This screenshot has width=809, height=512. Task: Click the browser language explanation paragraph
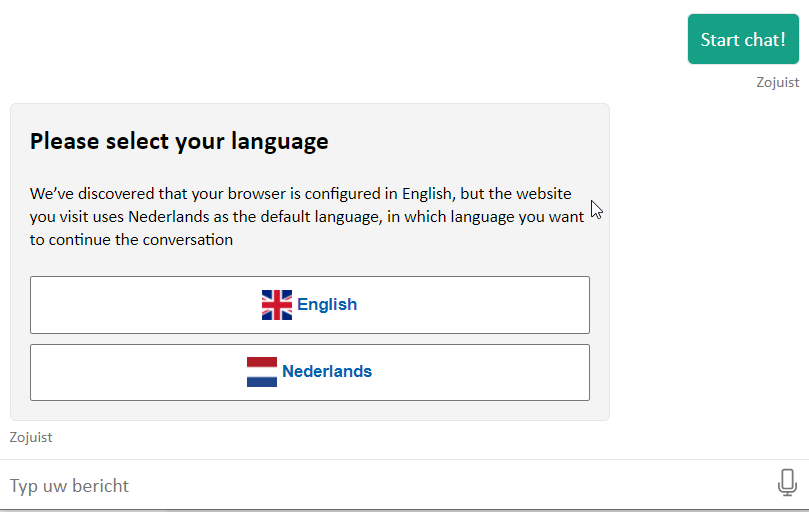[300, 217]
